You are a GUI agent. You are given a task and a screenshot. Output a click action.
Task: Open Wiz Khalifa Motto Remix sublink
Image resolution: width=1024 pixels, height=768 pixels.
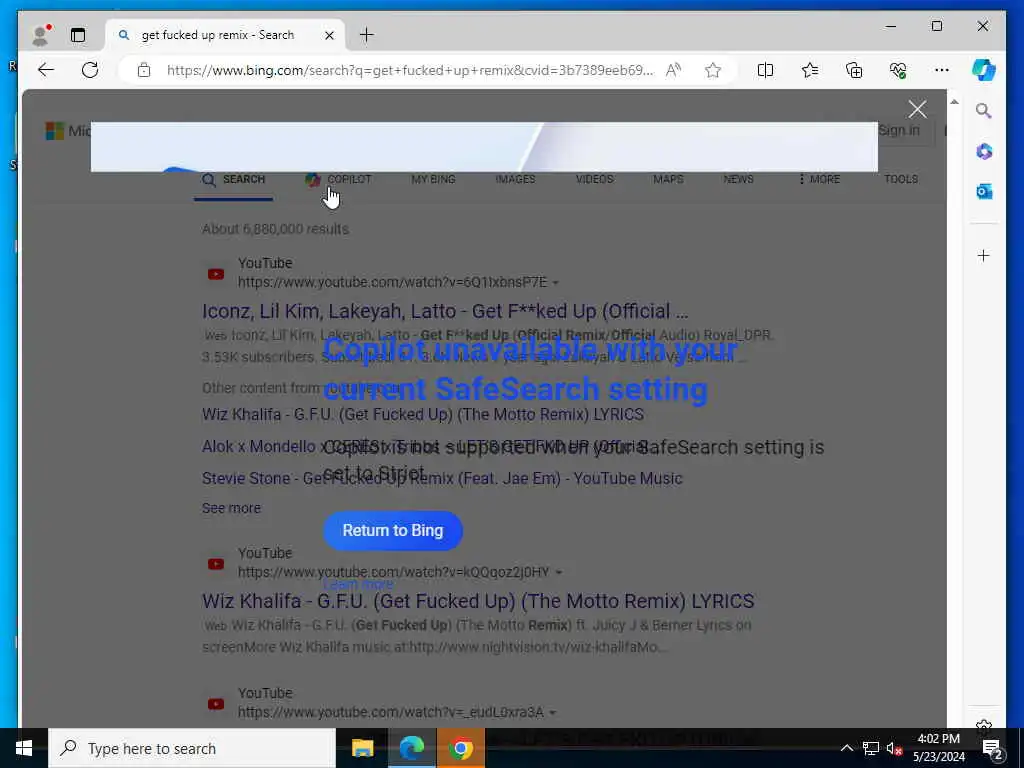point(423,415)
